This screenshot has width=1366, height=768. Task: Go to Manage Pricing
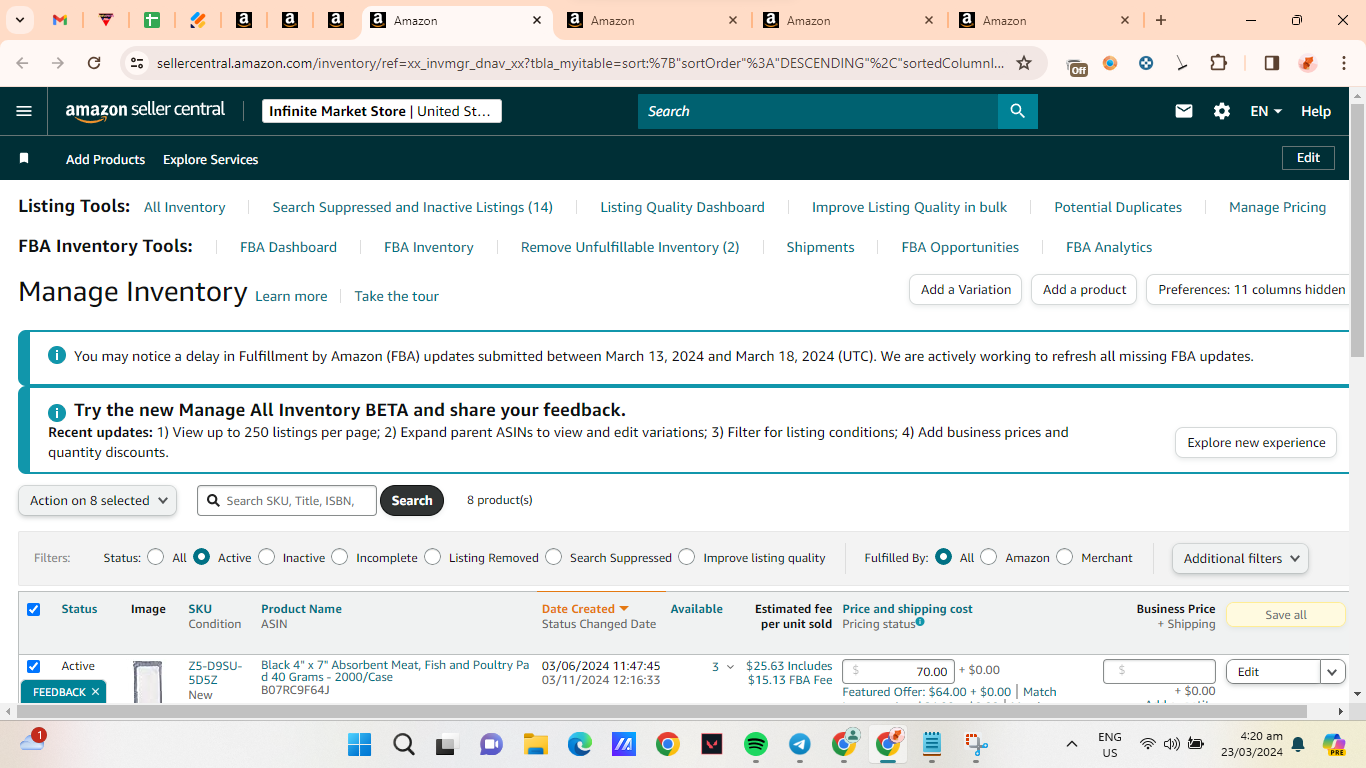click(x=1277, y=207)
